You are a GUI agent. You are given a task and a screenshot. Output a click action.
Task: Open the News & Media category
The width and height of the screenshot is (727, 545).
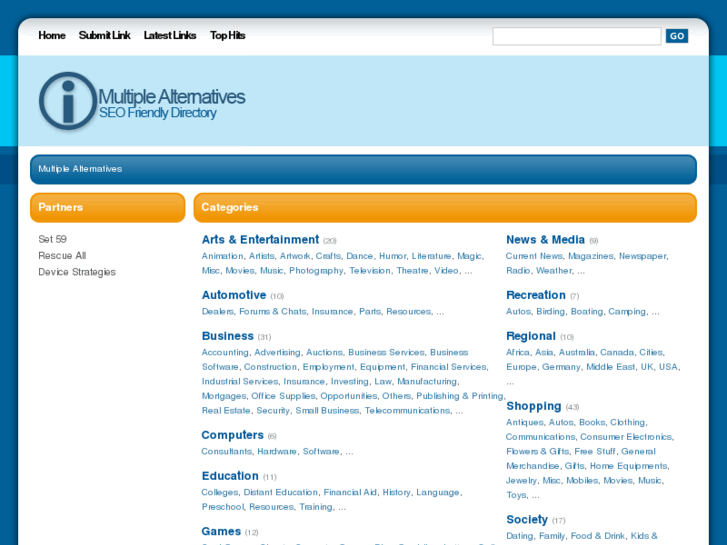545,239
